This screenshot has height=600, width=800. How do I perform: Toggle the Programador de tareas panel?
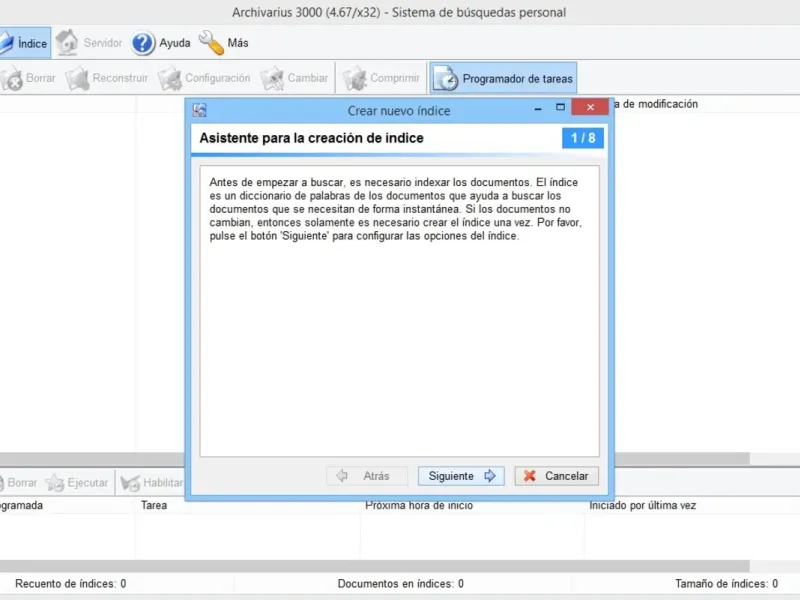[503, 78]
